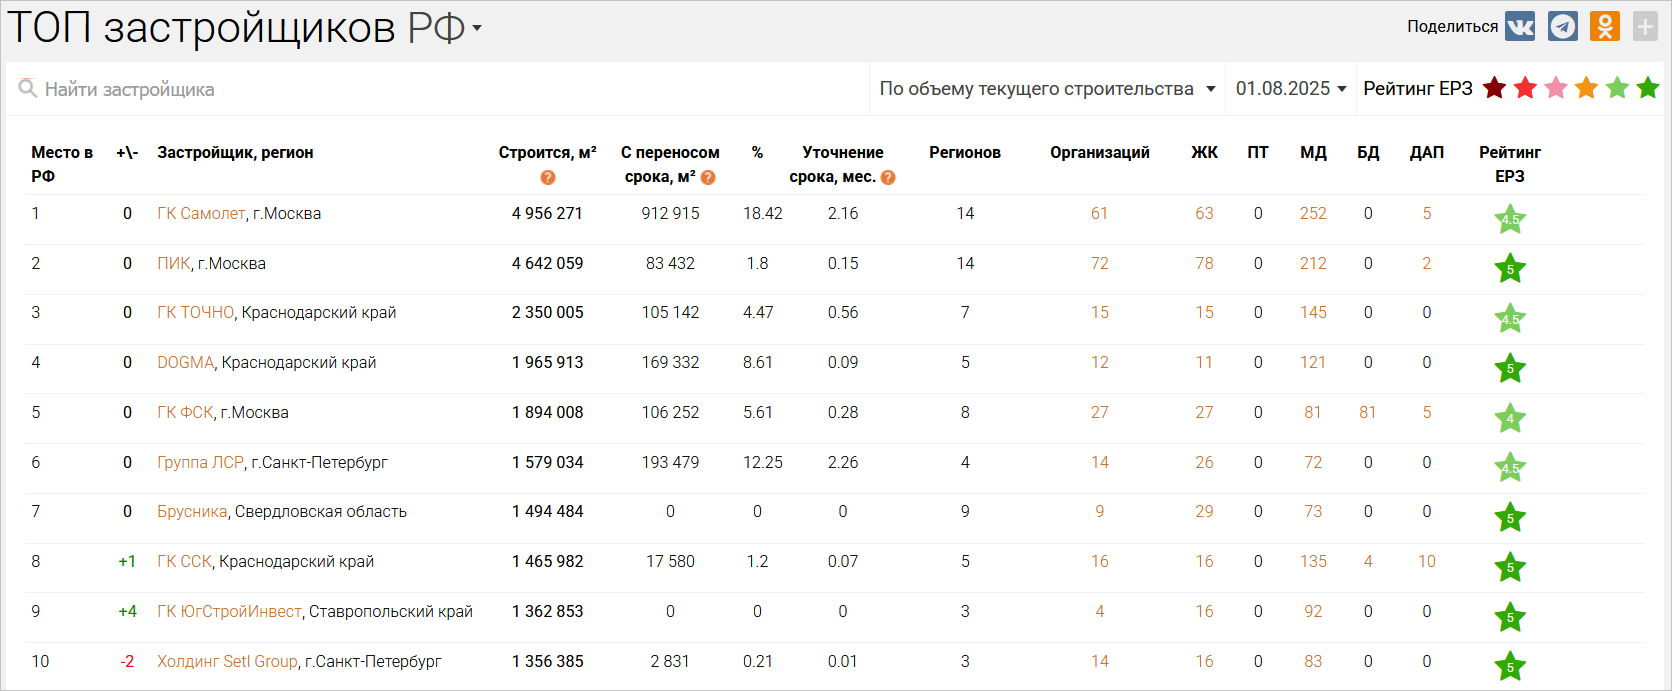The width and height of the screenshot is (1672, 691).
Task: Click the gray plus share icon
Action: point(1645,27)
